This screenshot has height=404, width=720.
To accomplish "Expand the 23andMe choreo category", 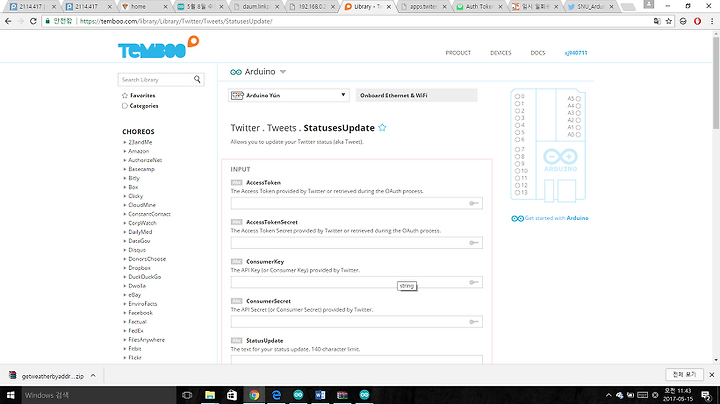I will (124, 142).
